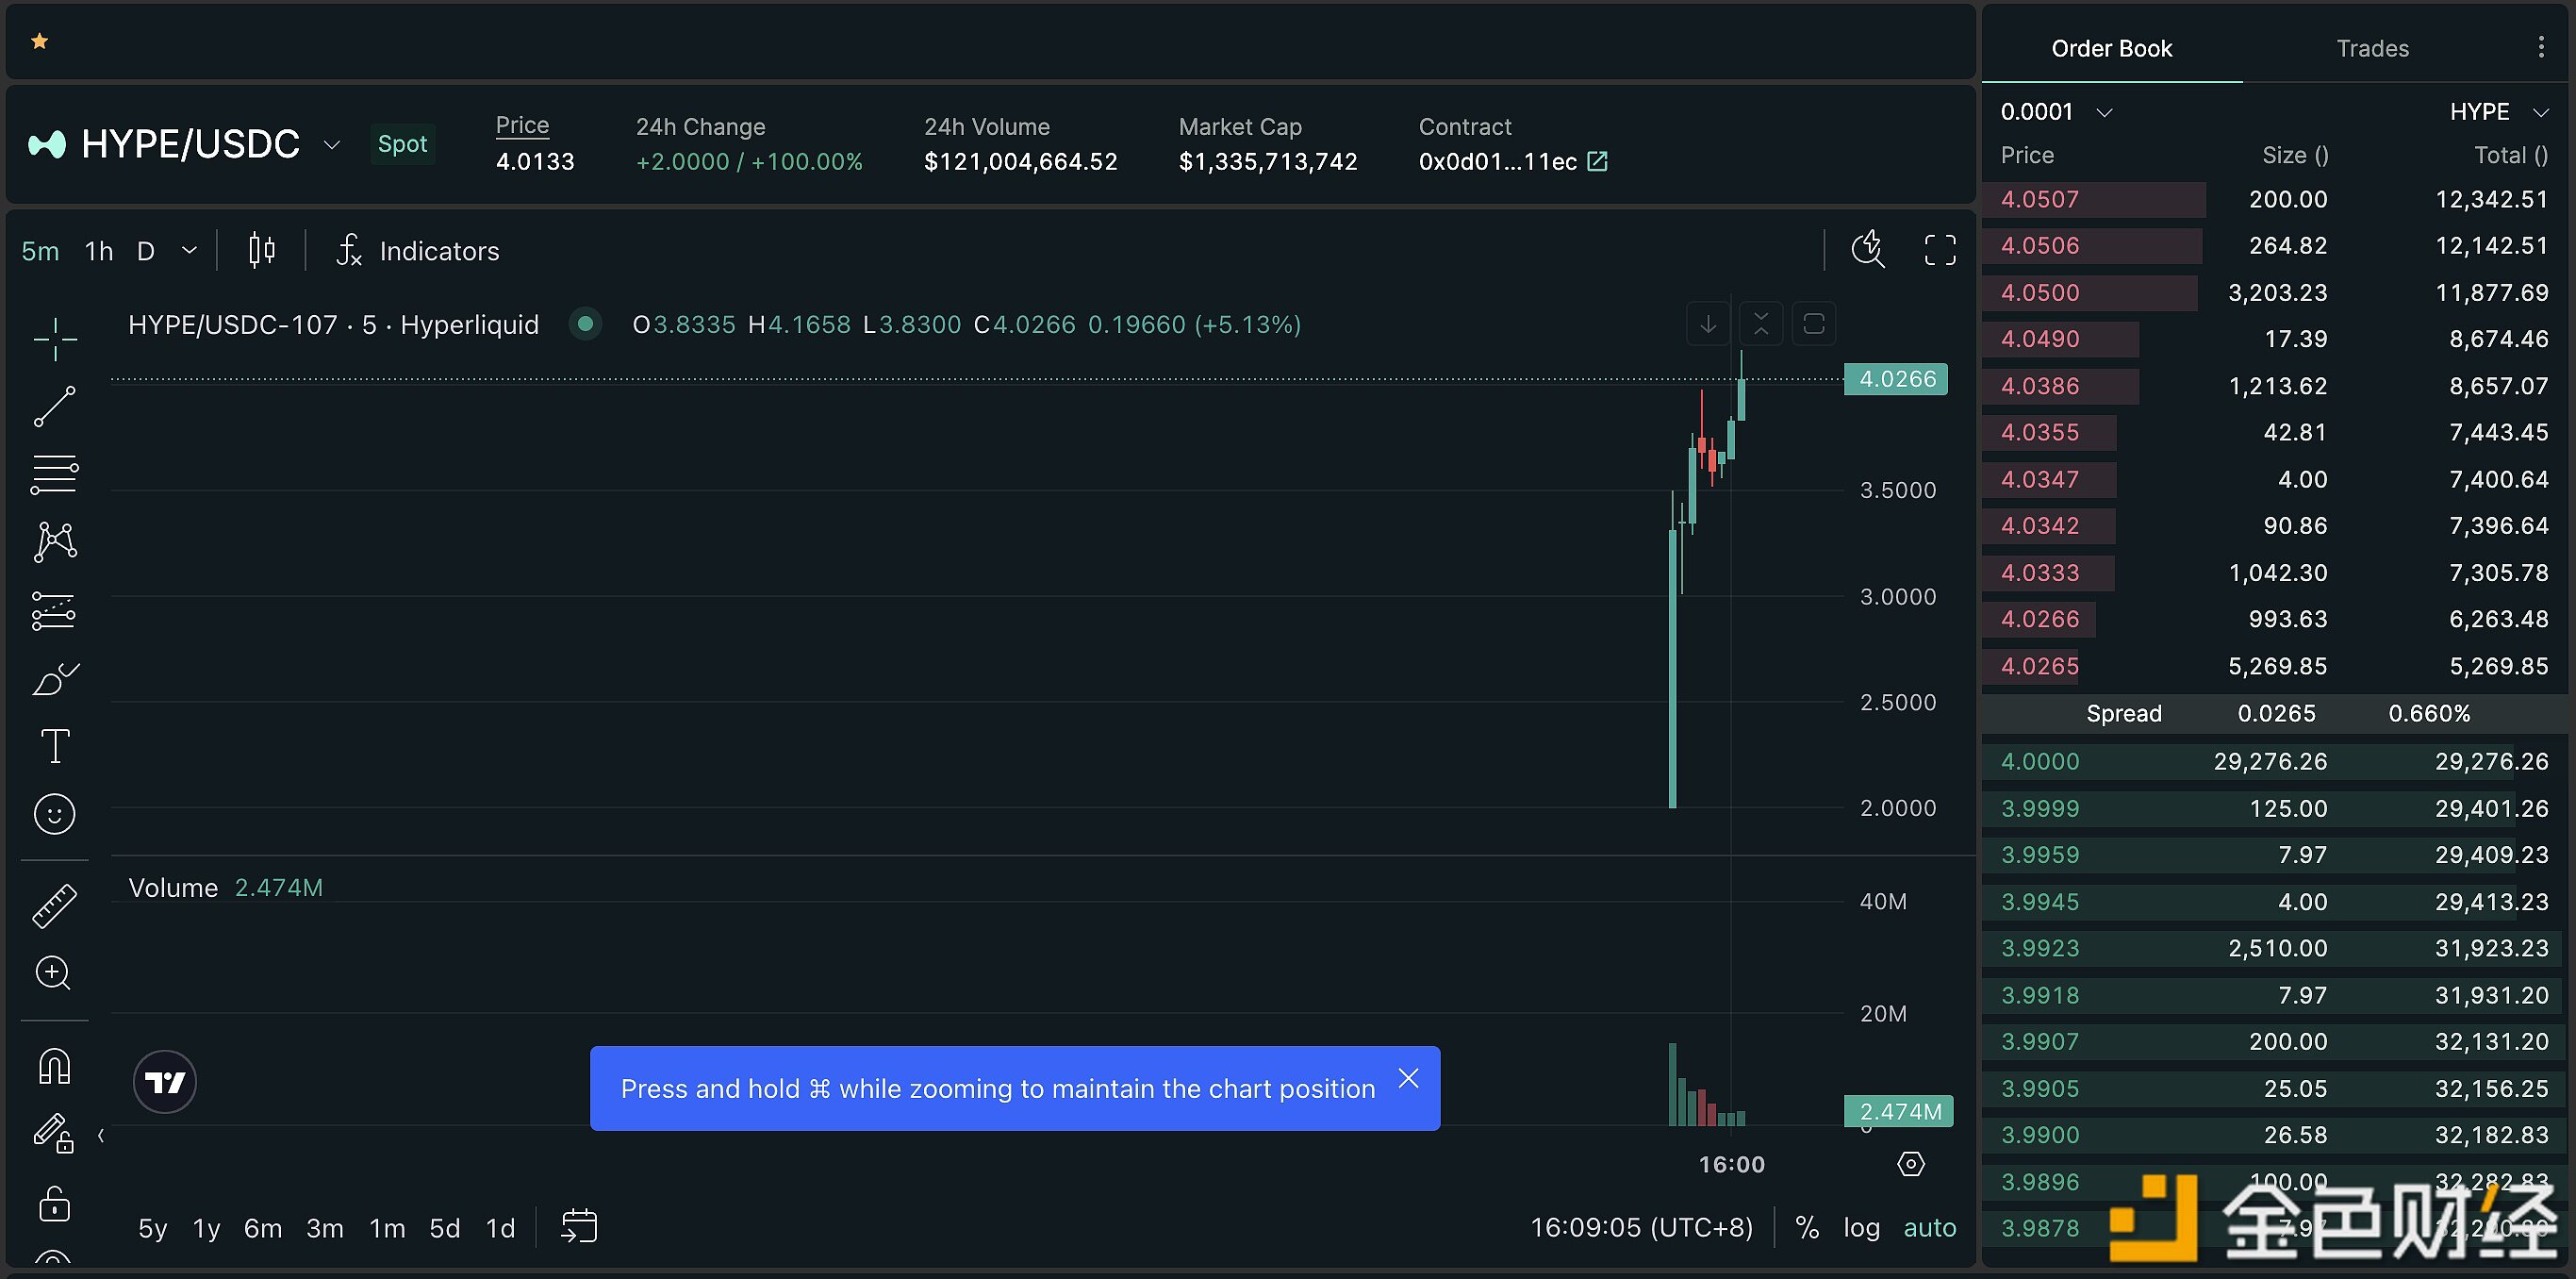The height and width of the screenshot is (1279, 2576).
Task: Switch to the Trades tab
Action: click(2372, 48)
